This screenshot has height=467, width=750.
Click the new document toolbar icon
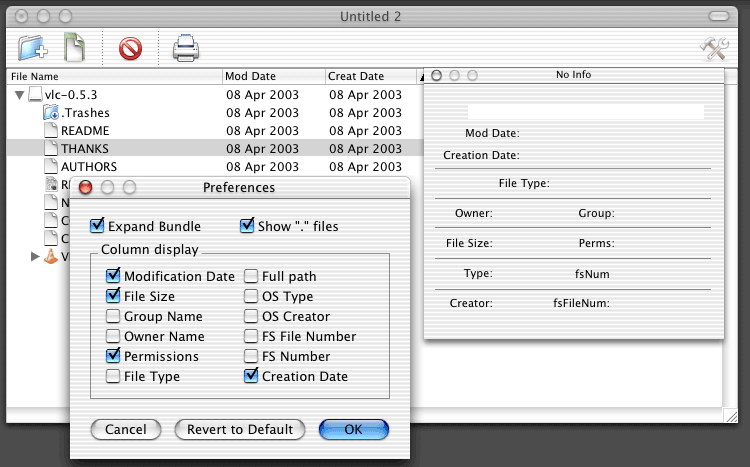click(x=75, y=47)
